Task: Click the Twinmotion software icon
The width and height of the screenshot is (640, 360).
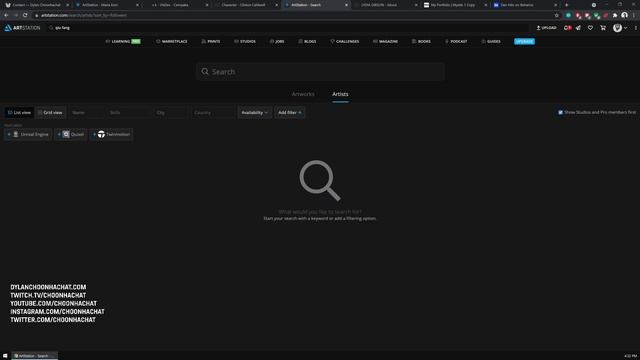Action: click(101, 134)
